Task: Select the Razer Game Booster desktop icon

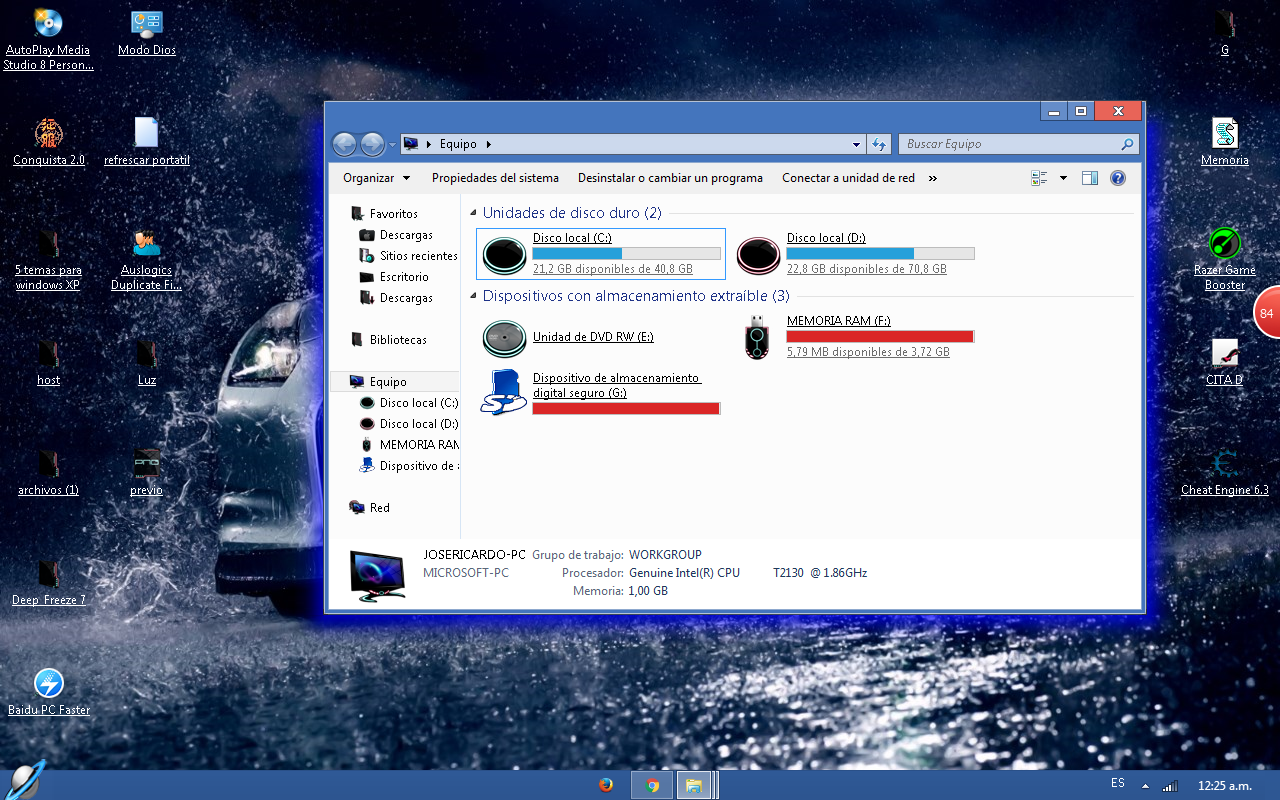Action: tap(1225, 259)
